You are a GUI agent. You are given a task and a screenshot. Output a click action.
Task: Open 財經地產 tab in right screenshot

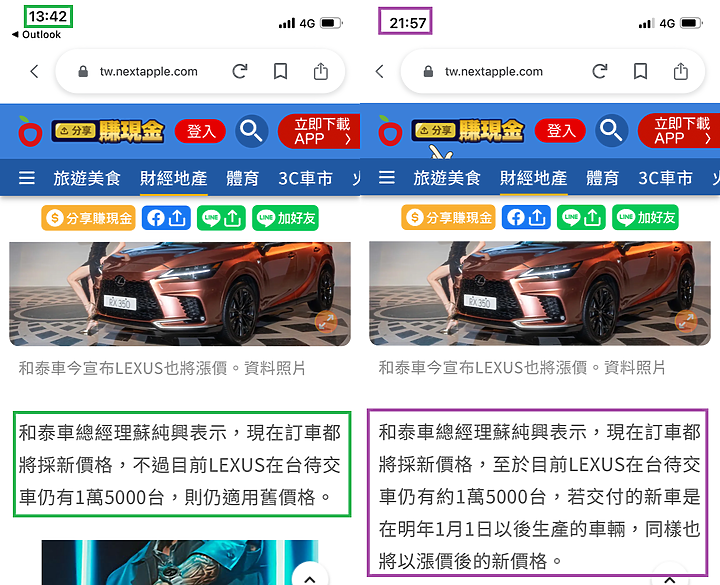[x=534, y=178]
